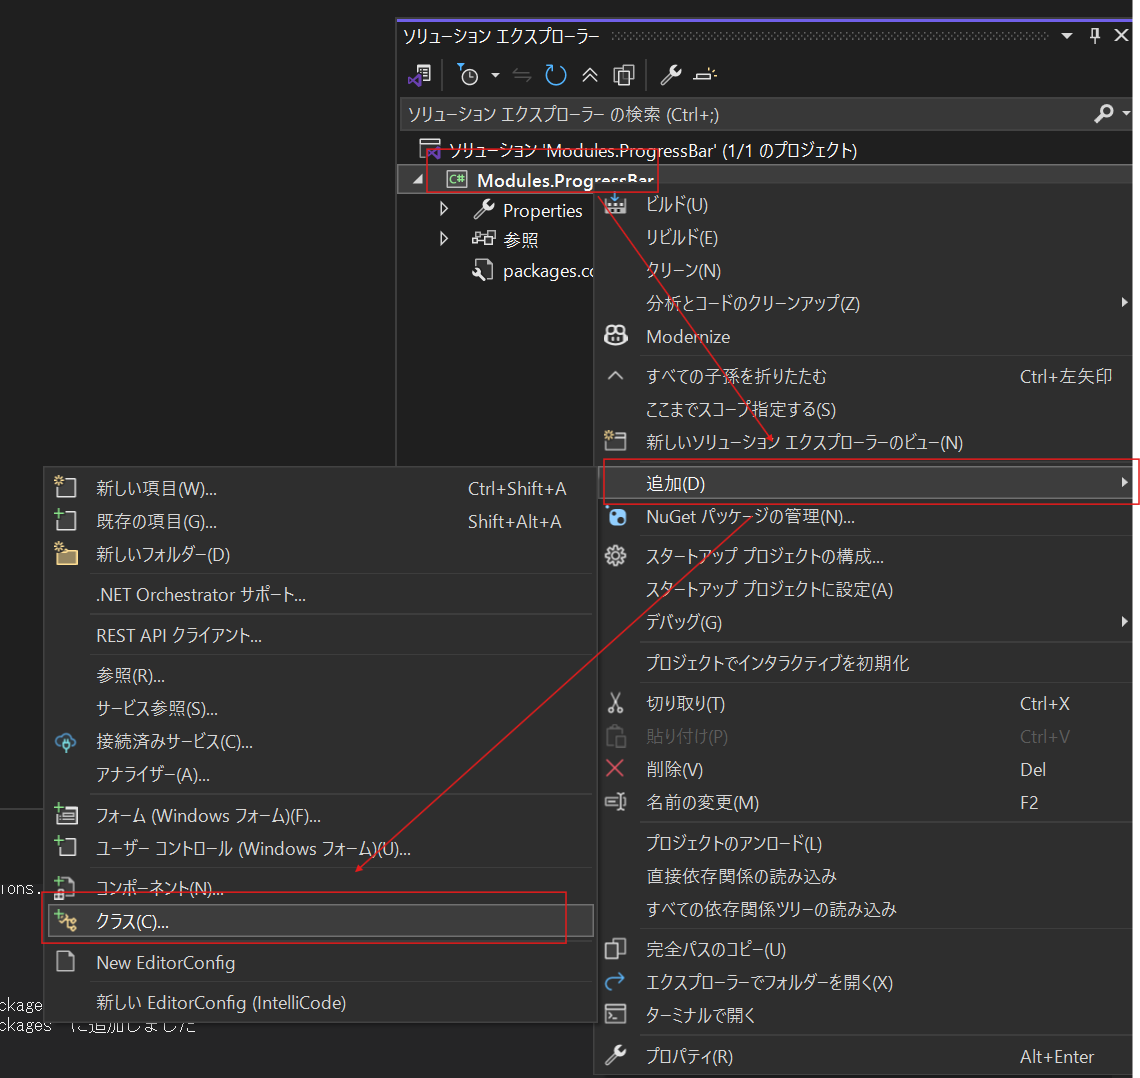Click .NET Orchestrator サポート...

[x=321, y=595]
